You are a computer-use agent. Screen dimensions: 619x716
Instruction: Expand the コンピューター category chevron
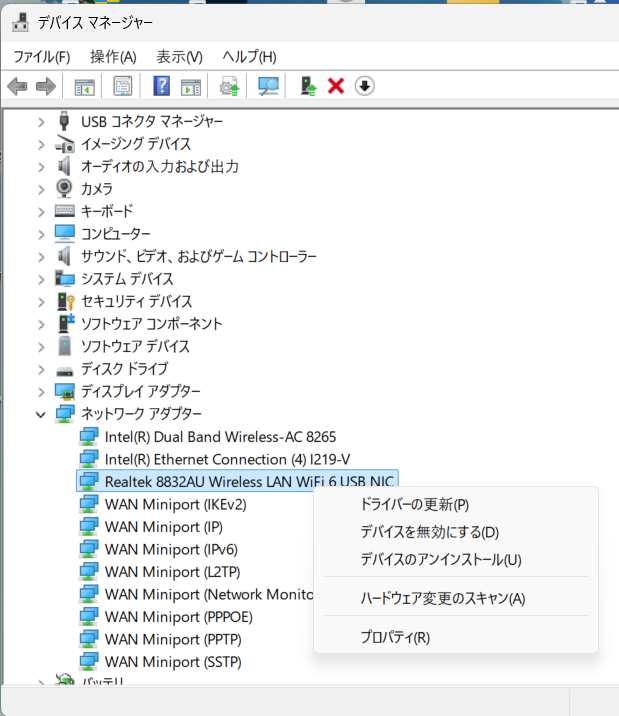[x=41, y=235]
